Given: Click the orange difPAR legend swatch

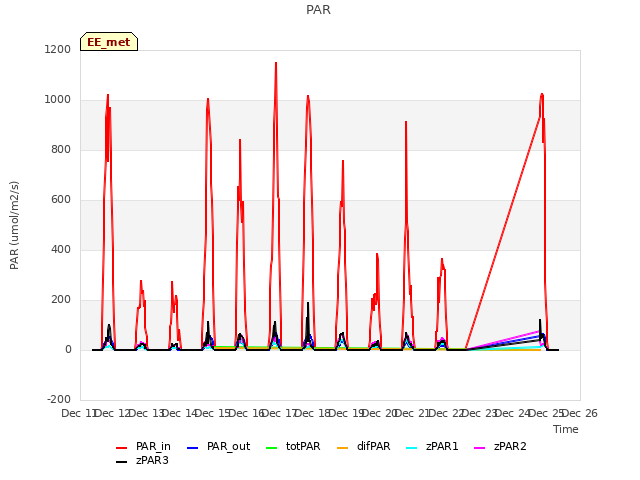Looking at the screenshot, I should 343,448.
